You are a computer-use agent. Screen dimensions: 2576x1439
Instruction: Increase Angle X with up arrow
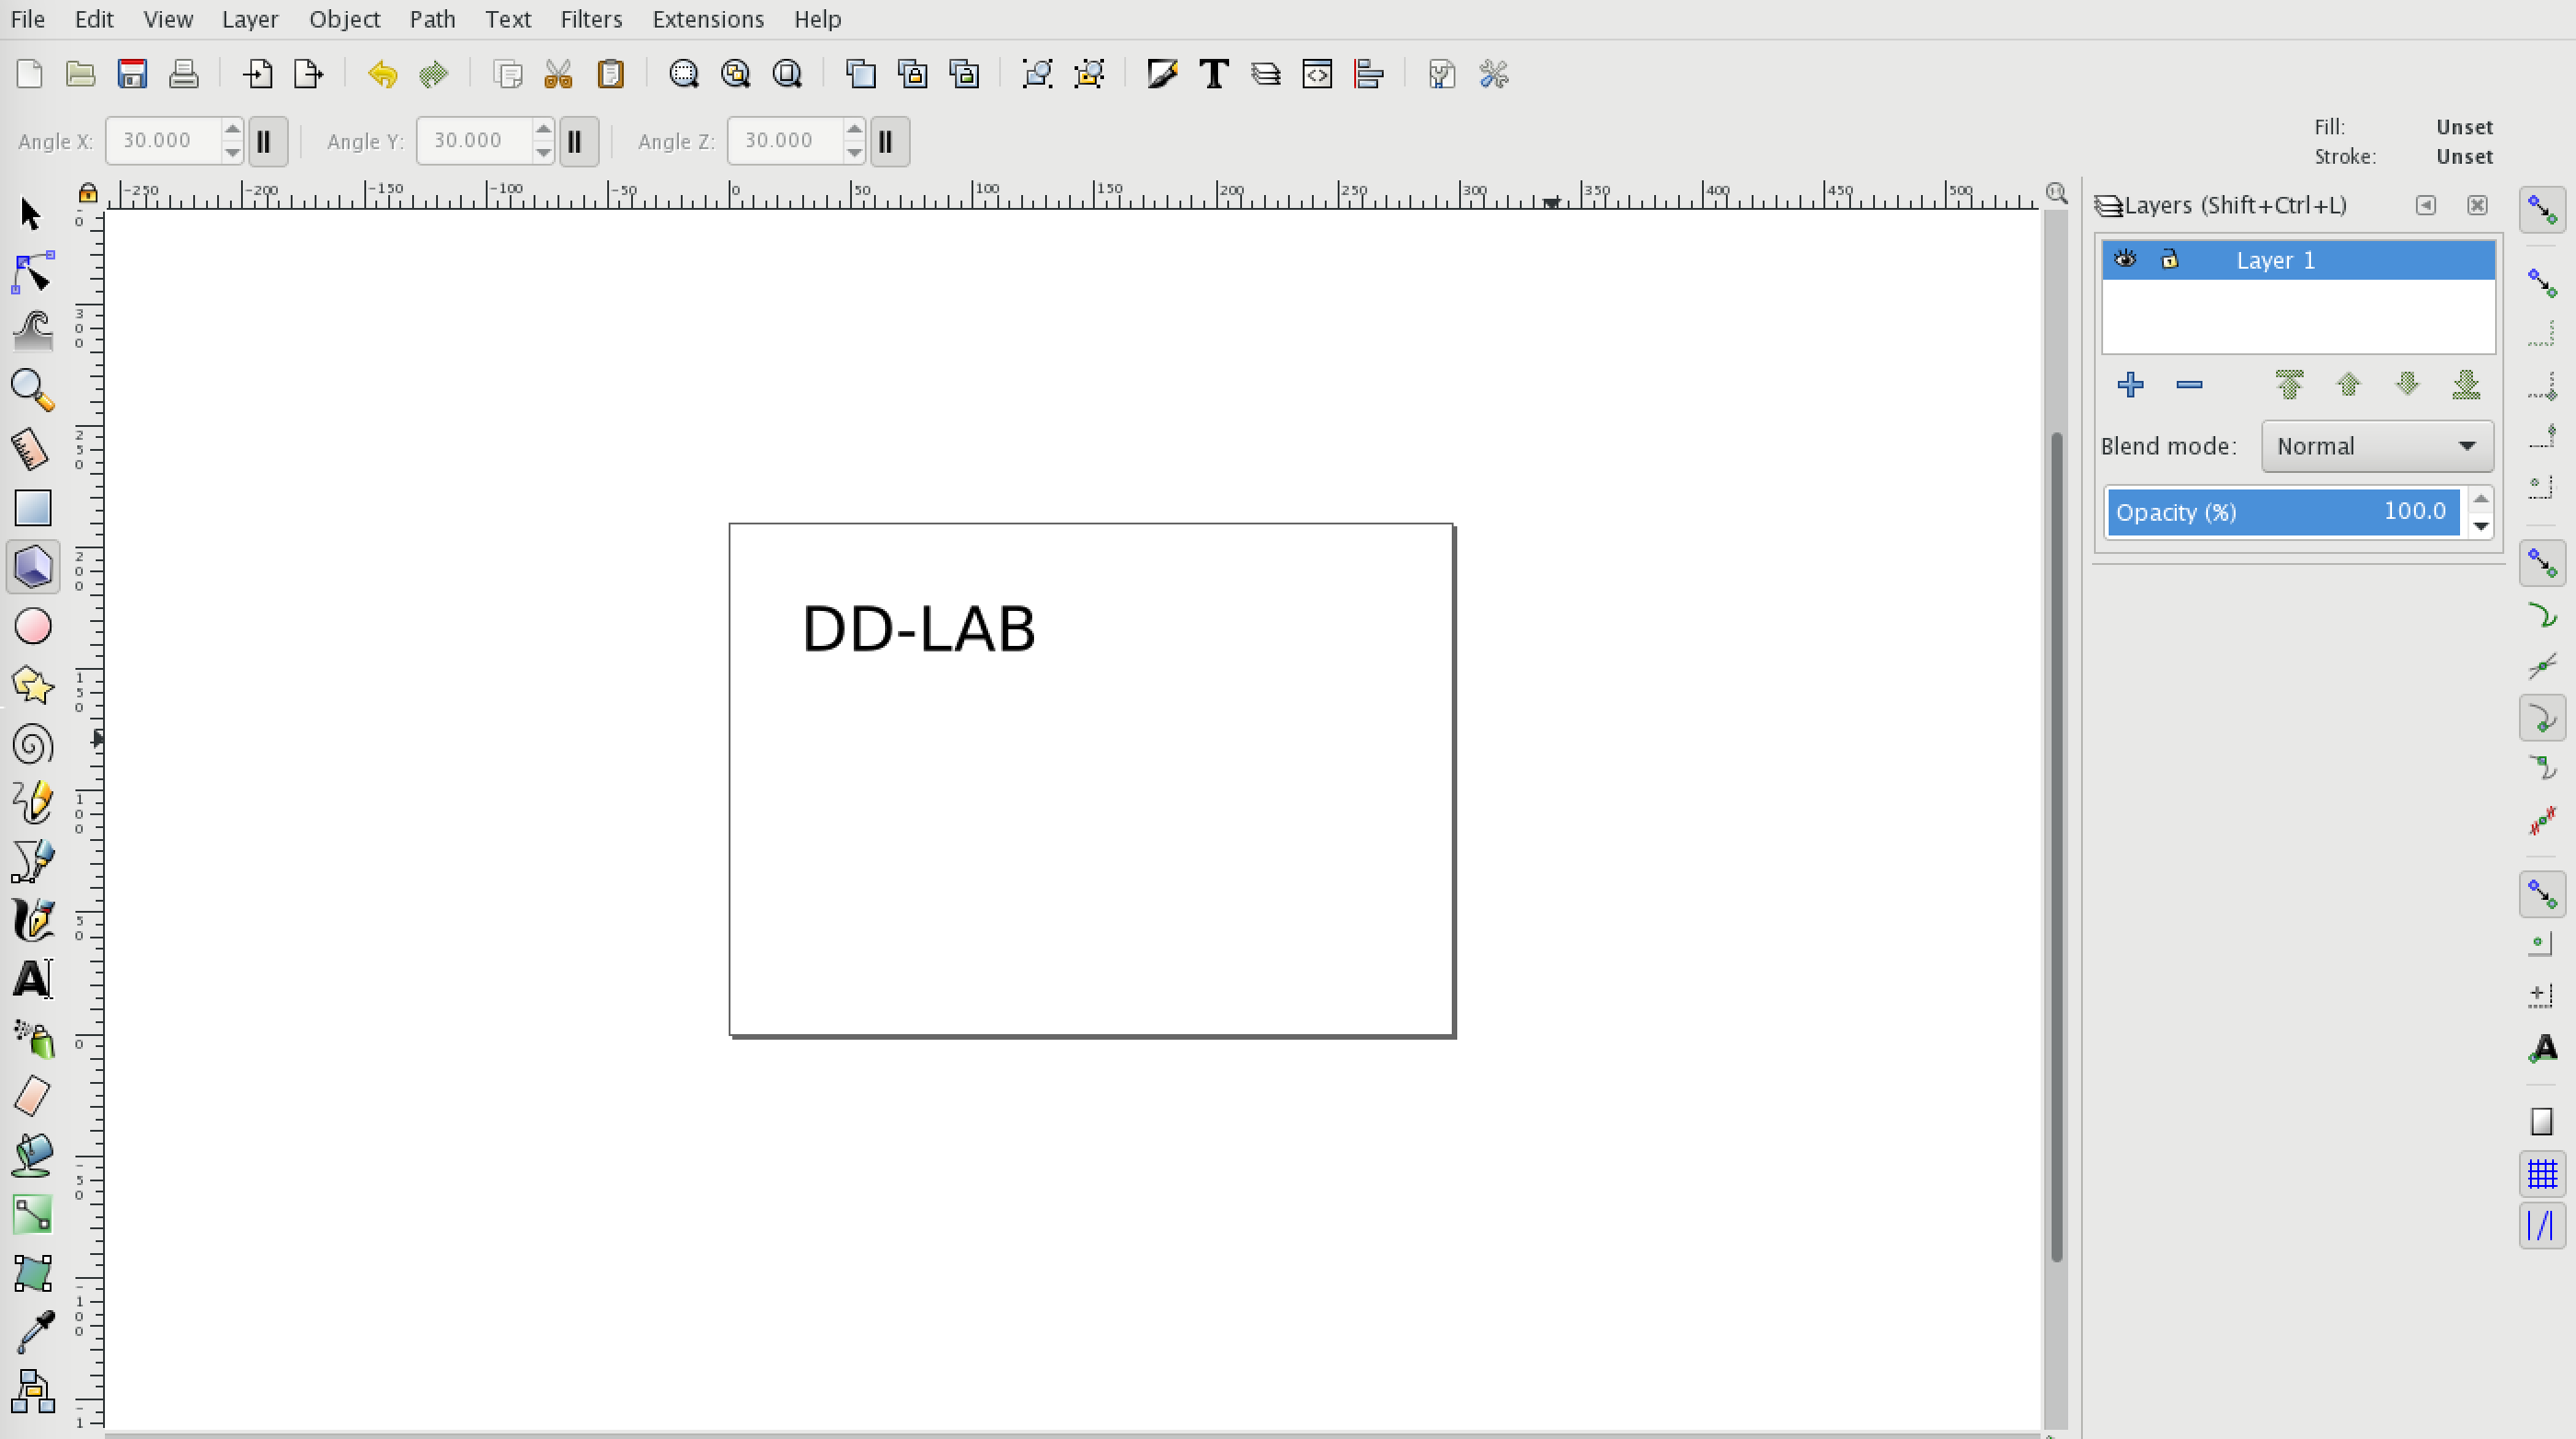pos(232,130)
